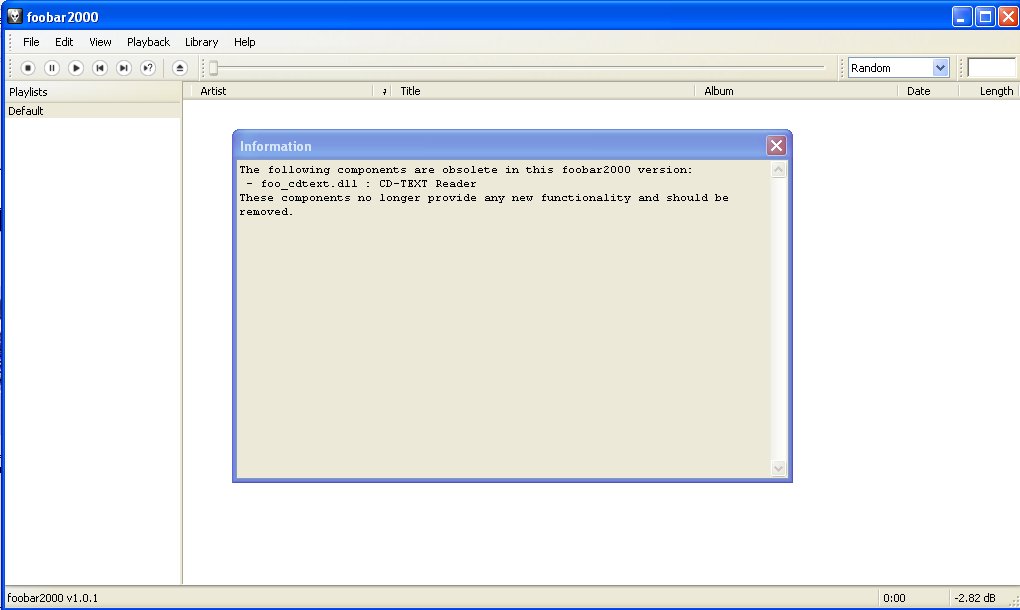
Task: Expand the Random playback order dropdown
Action: [x=940, y=68]
